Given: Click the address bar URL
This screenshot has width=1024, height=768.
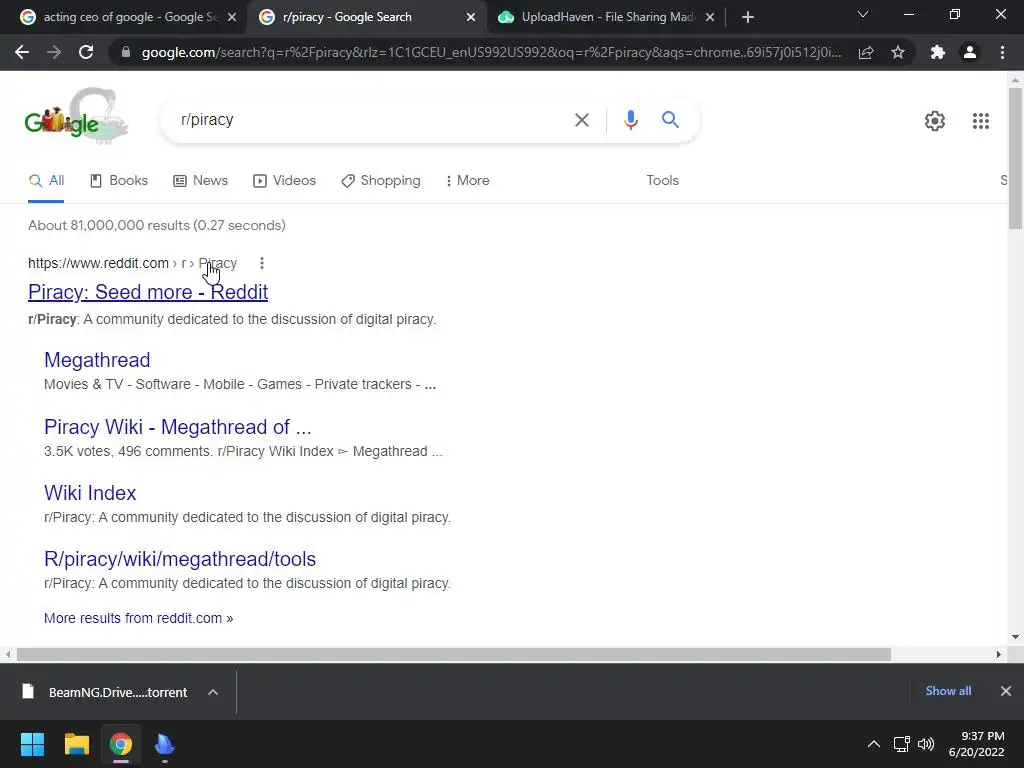Looking at the screenshot, I should click(x=491, y=52).
